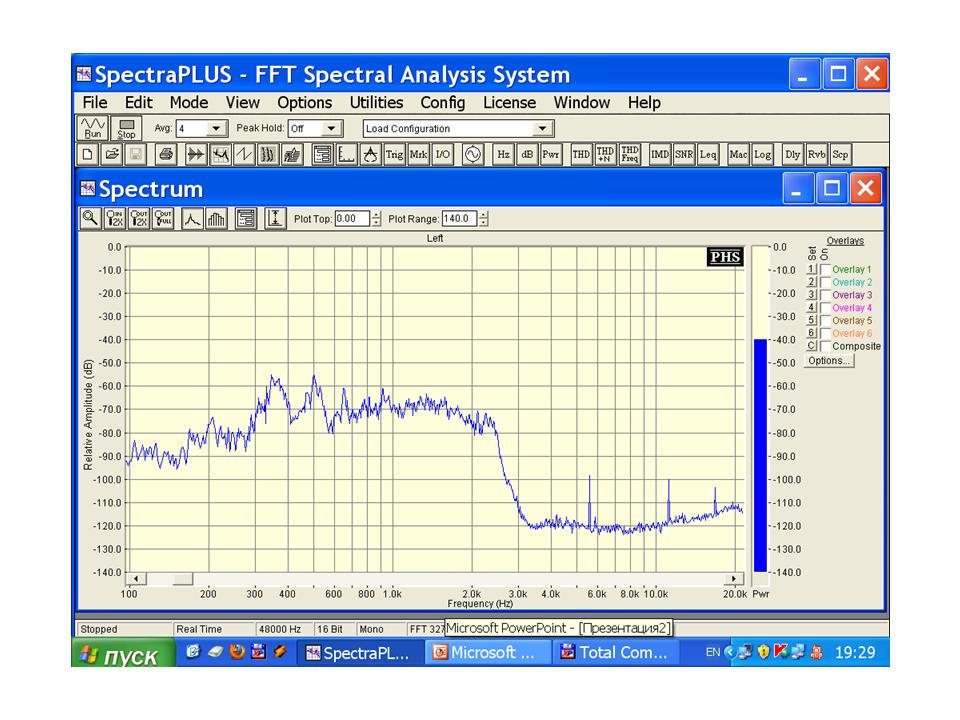Enable the Overlay 1 checkbox
This screenshot has width=960, height=720.
(x=825, y=269)
